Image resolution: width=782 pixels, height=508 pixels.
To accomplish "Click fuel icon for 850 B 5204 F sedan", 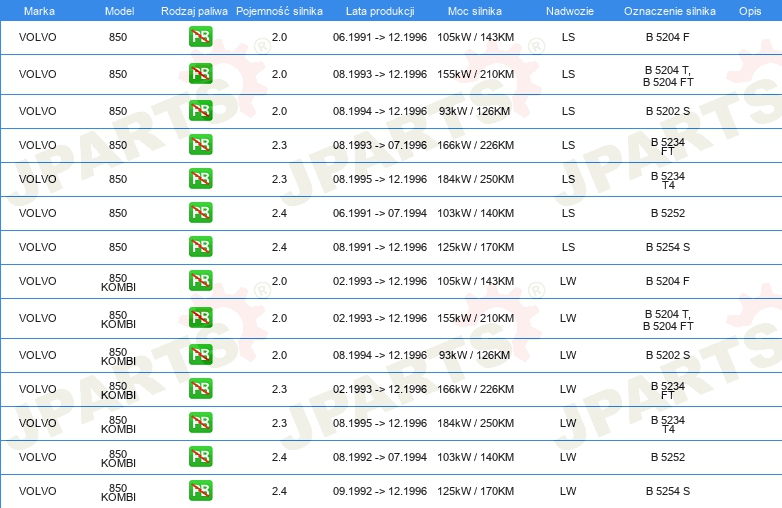I will click(200, 37).
